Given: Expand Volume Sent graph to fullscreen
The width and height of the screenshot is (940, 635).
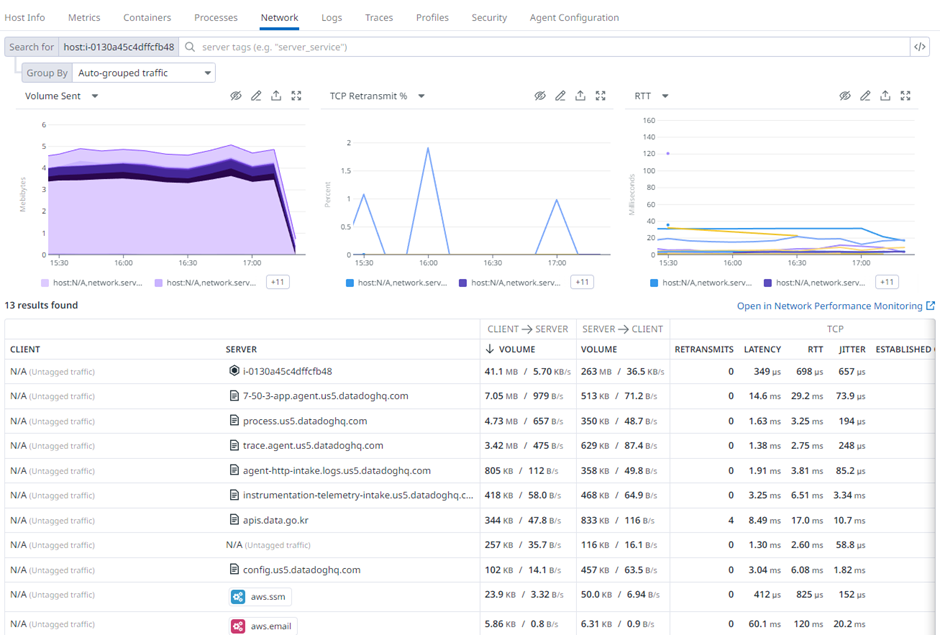Looking at the screenshot, I should (x=296, y=96).
